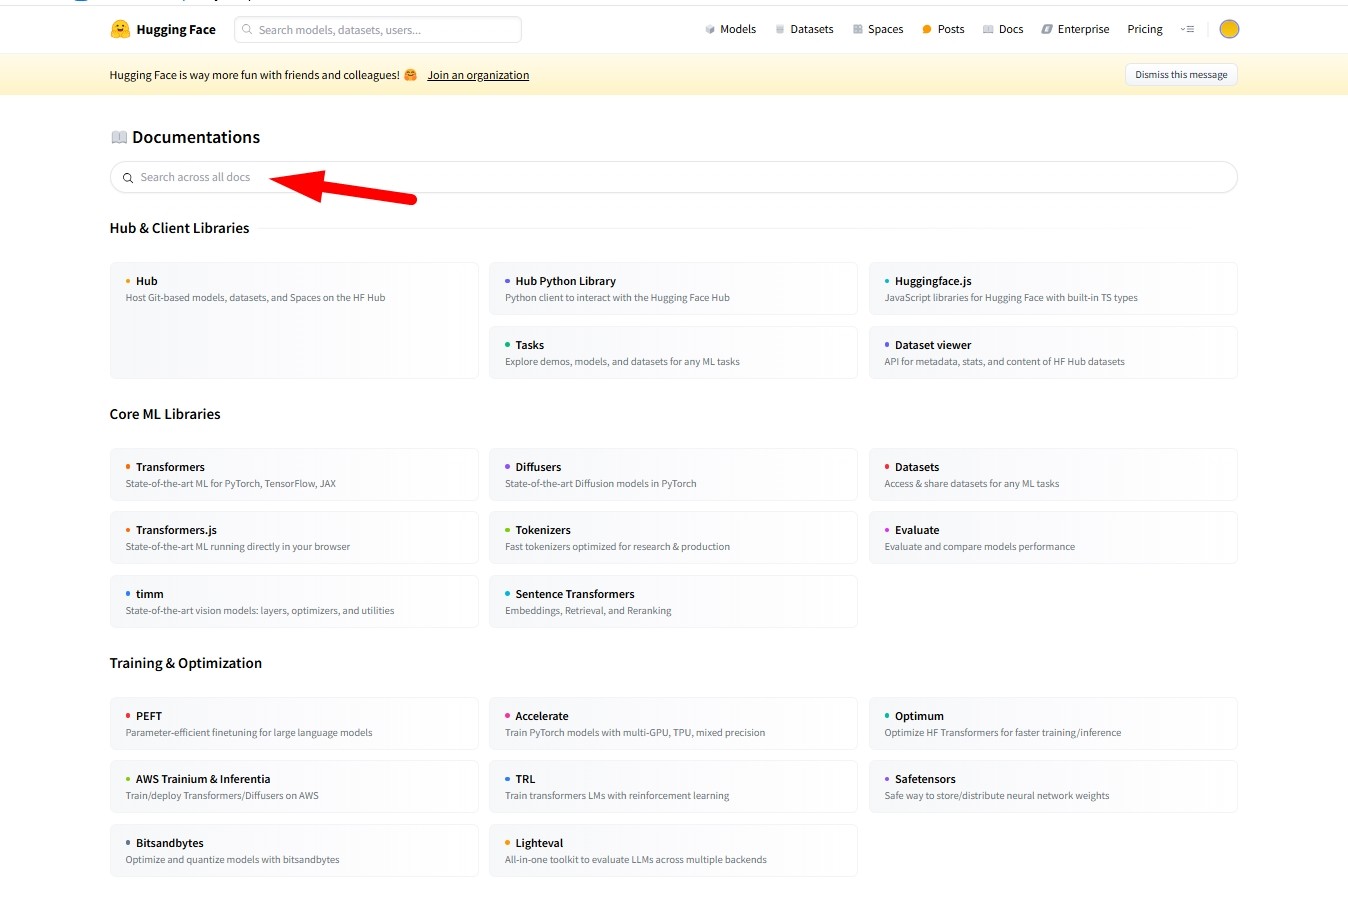Viewport: 1348px width, 899px height.
Task: Focus the Search across all docs field
Action: pos(673,177)
